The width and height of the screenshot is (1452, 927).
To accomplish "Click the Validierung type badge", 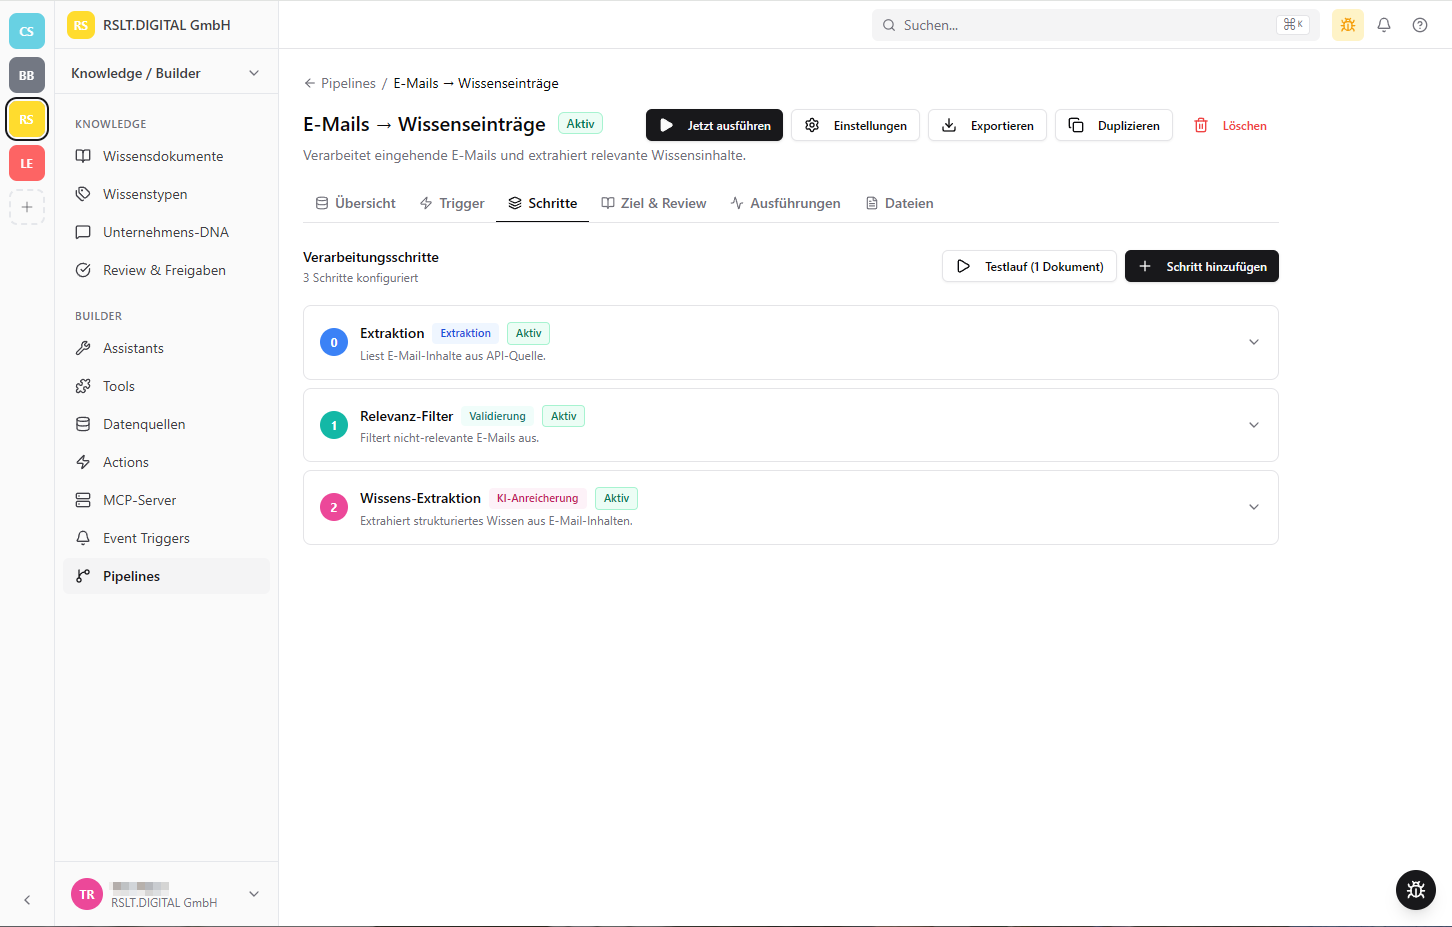I will [497, 416].
